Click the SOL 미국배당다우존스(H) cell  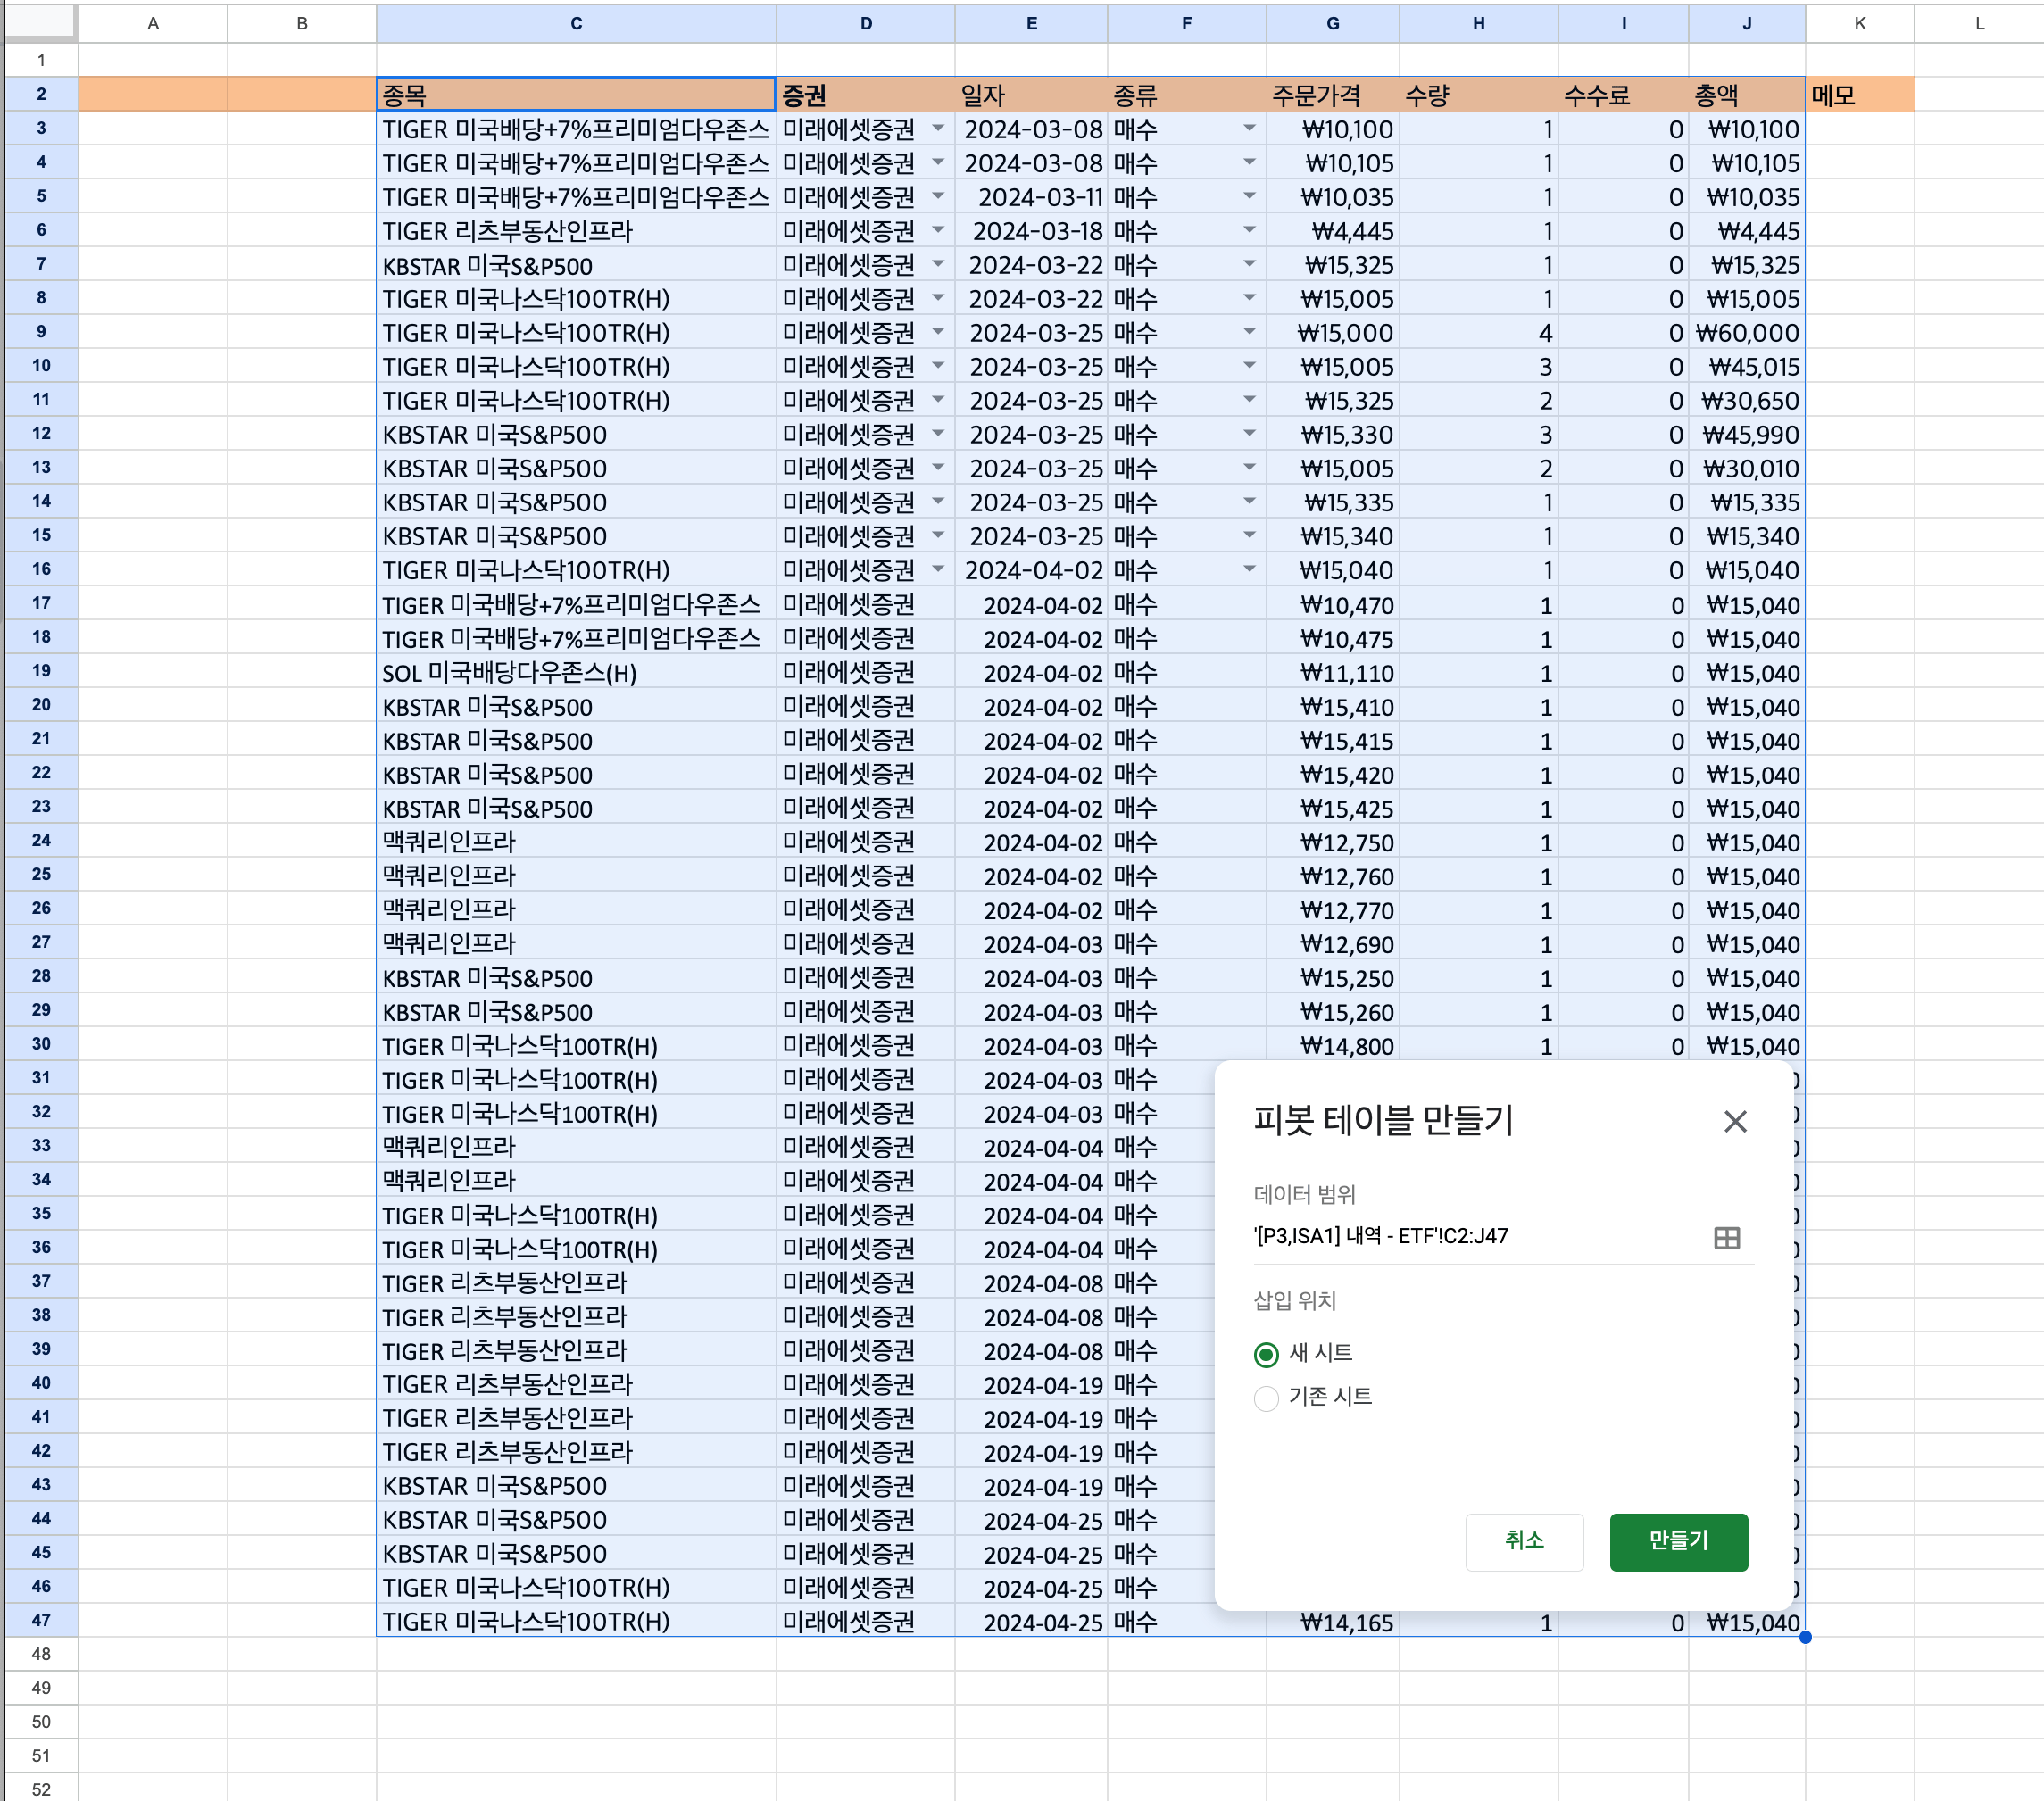coord(576,672)
